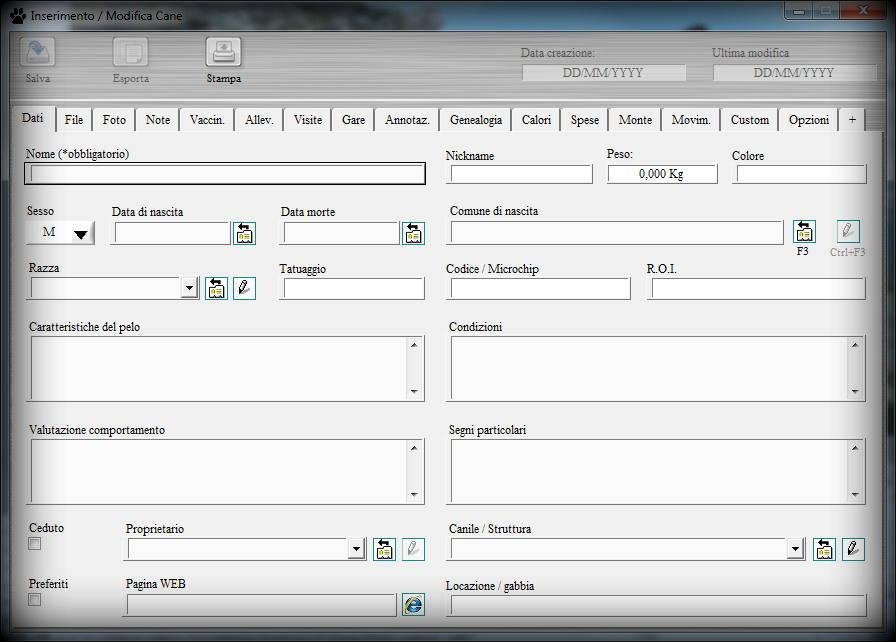Click the Valutazione comportamento text area

pyautogui.click(x=226, y=471)
